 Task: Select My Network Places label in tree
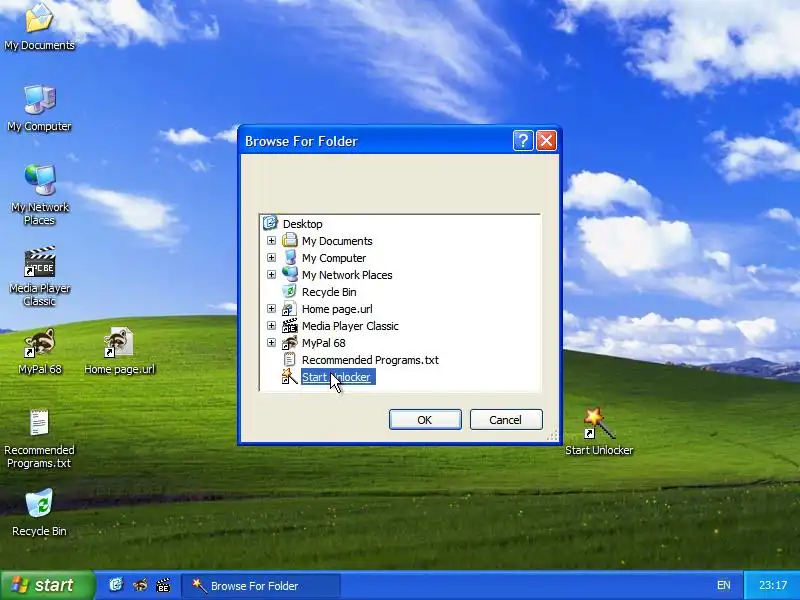coord(347,275)
